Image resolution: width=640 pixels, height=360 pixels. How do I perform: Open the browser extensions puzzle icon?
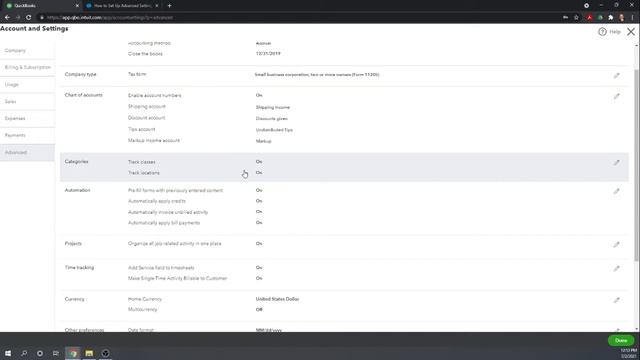pos(611,18)
